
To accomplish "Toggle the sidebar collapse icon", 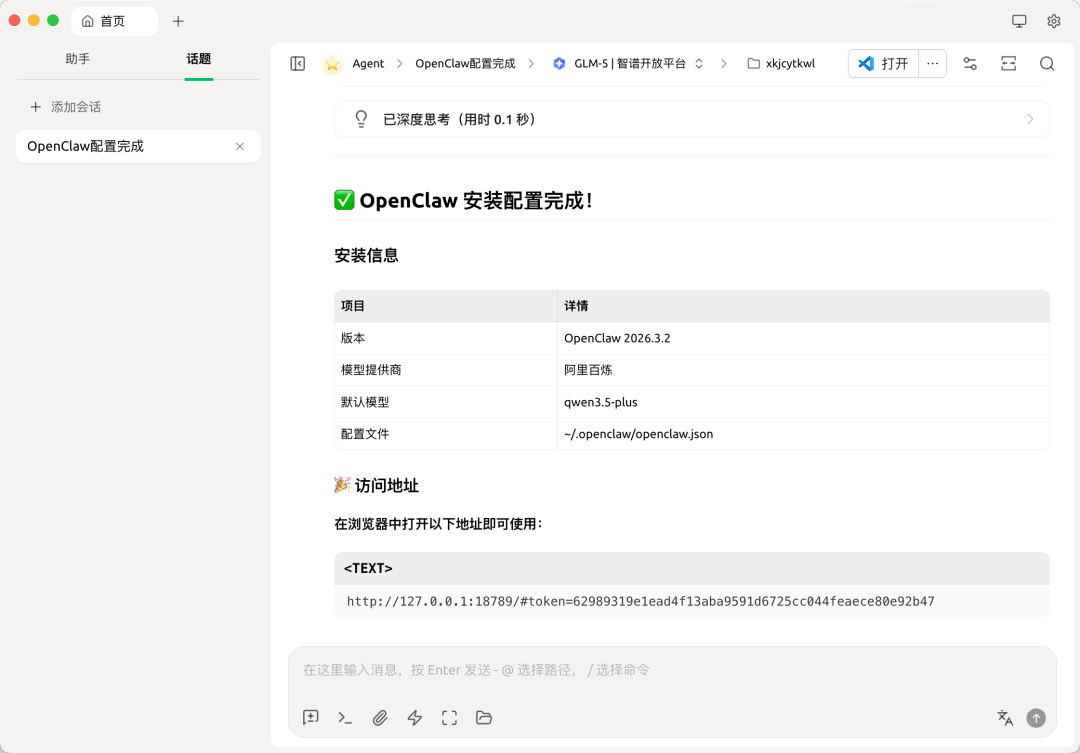I will 297,63.
